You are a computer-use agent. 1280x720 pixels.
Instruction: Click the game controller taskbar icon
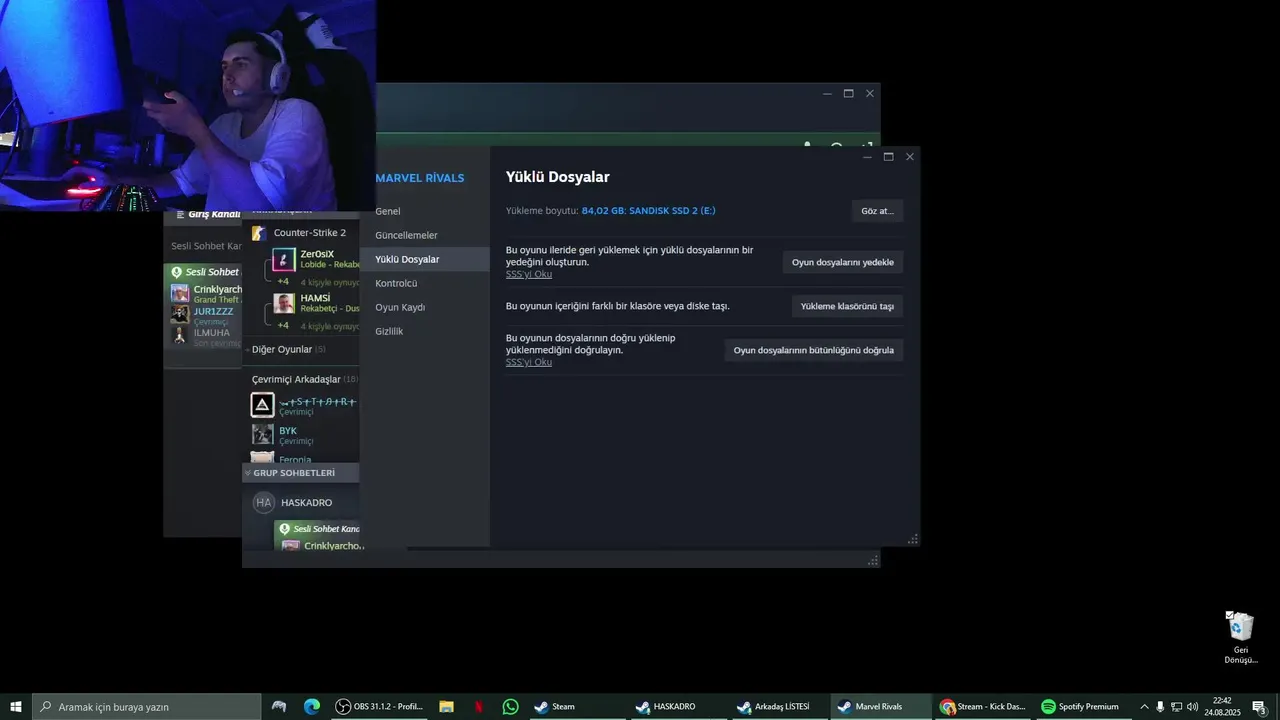[279, 706]
